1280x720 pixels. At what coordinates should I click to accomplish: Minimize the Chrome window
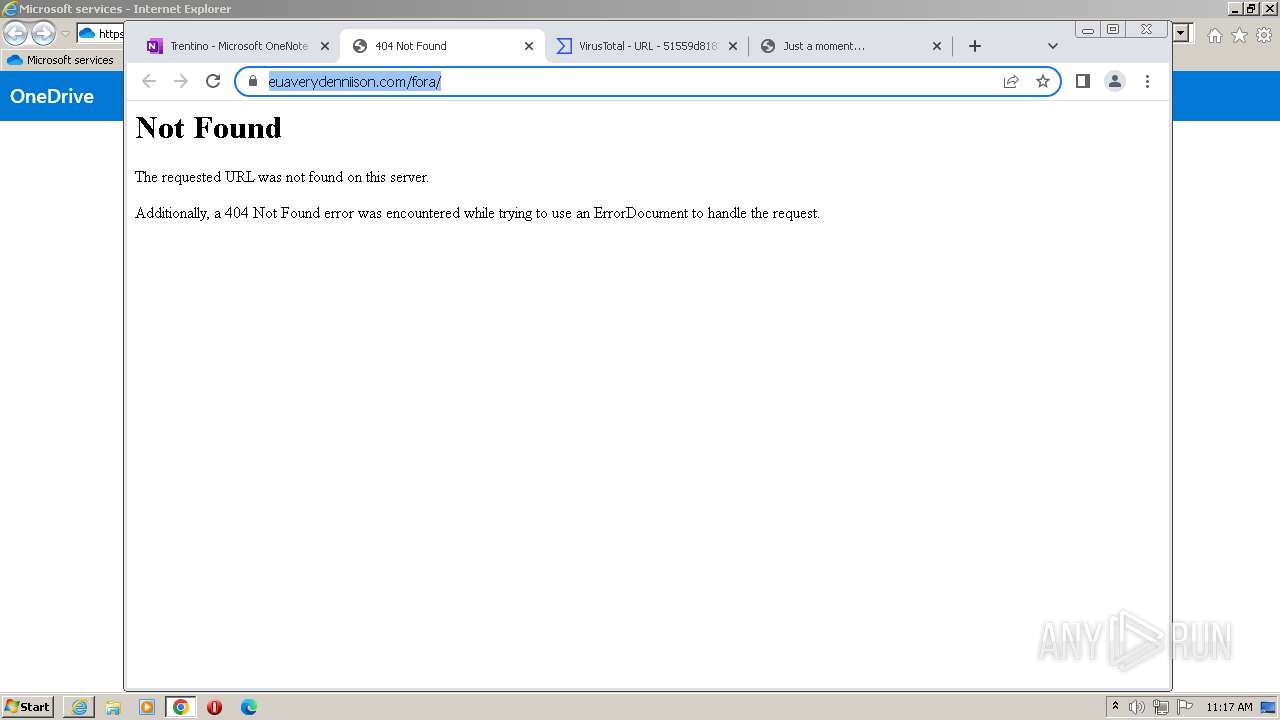1088,30
